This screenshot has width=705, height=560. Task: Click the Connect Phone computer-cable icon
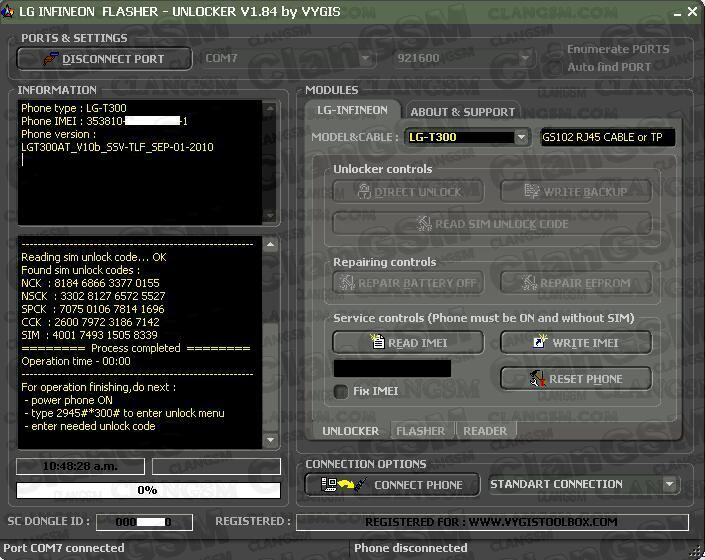344,484
